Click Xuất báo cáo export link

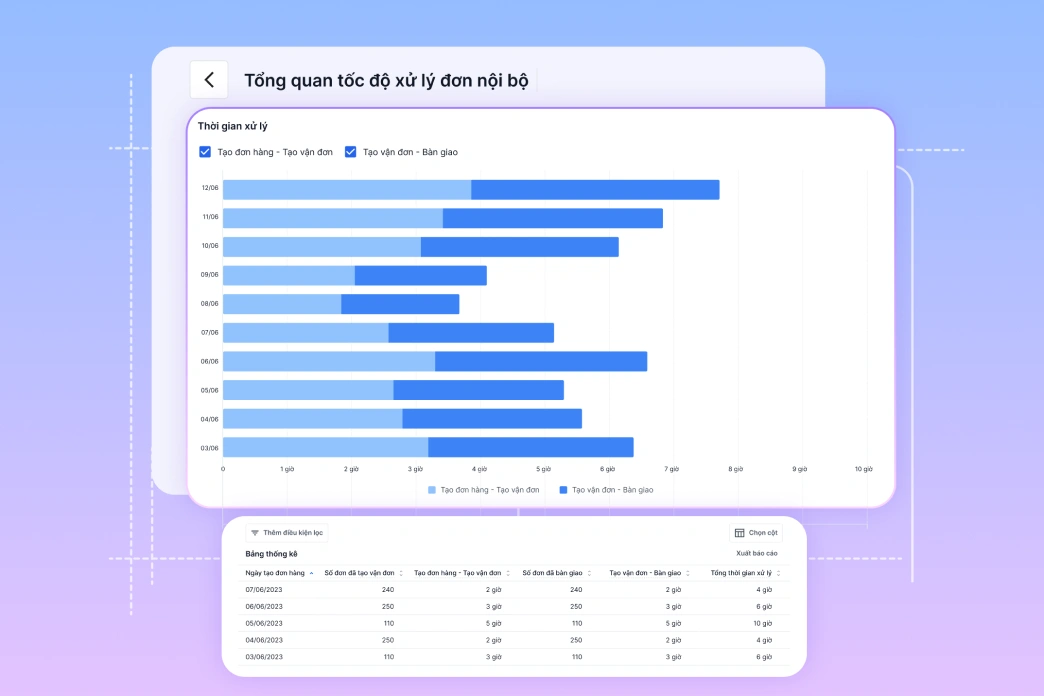pyautogui.click(x=756, y=553)
